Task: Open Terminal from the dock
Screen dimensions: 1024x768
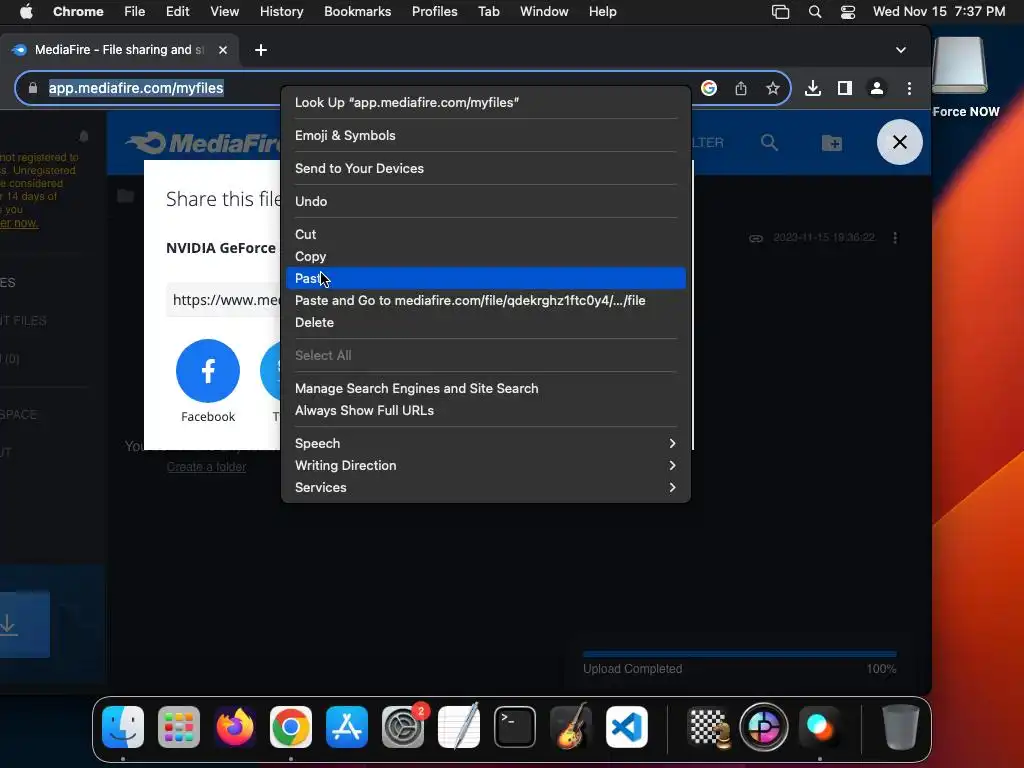Action: [x=515, y=727]
